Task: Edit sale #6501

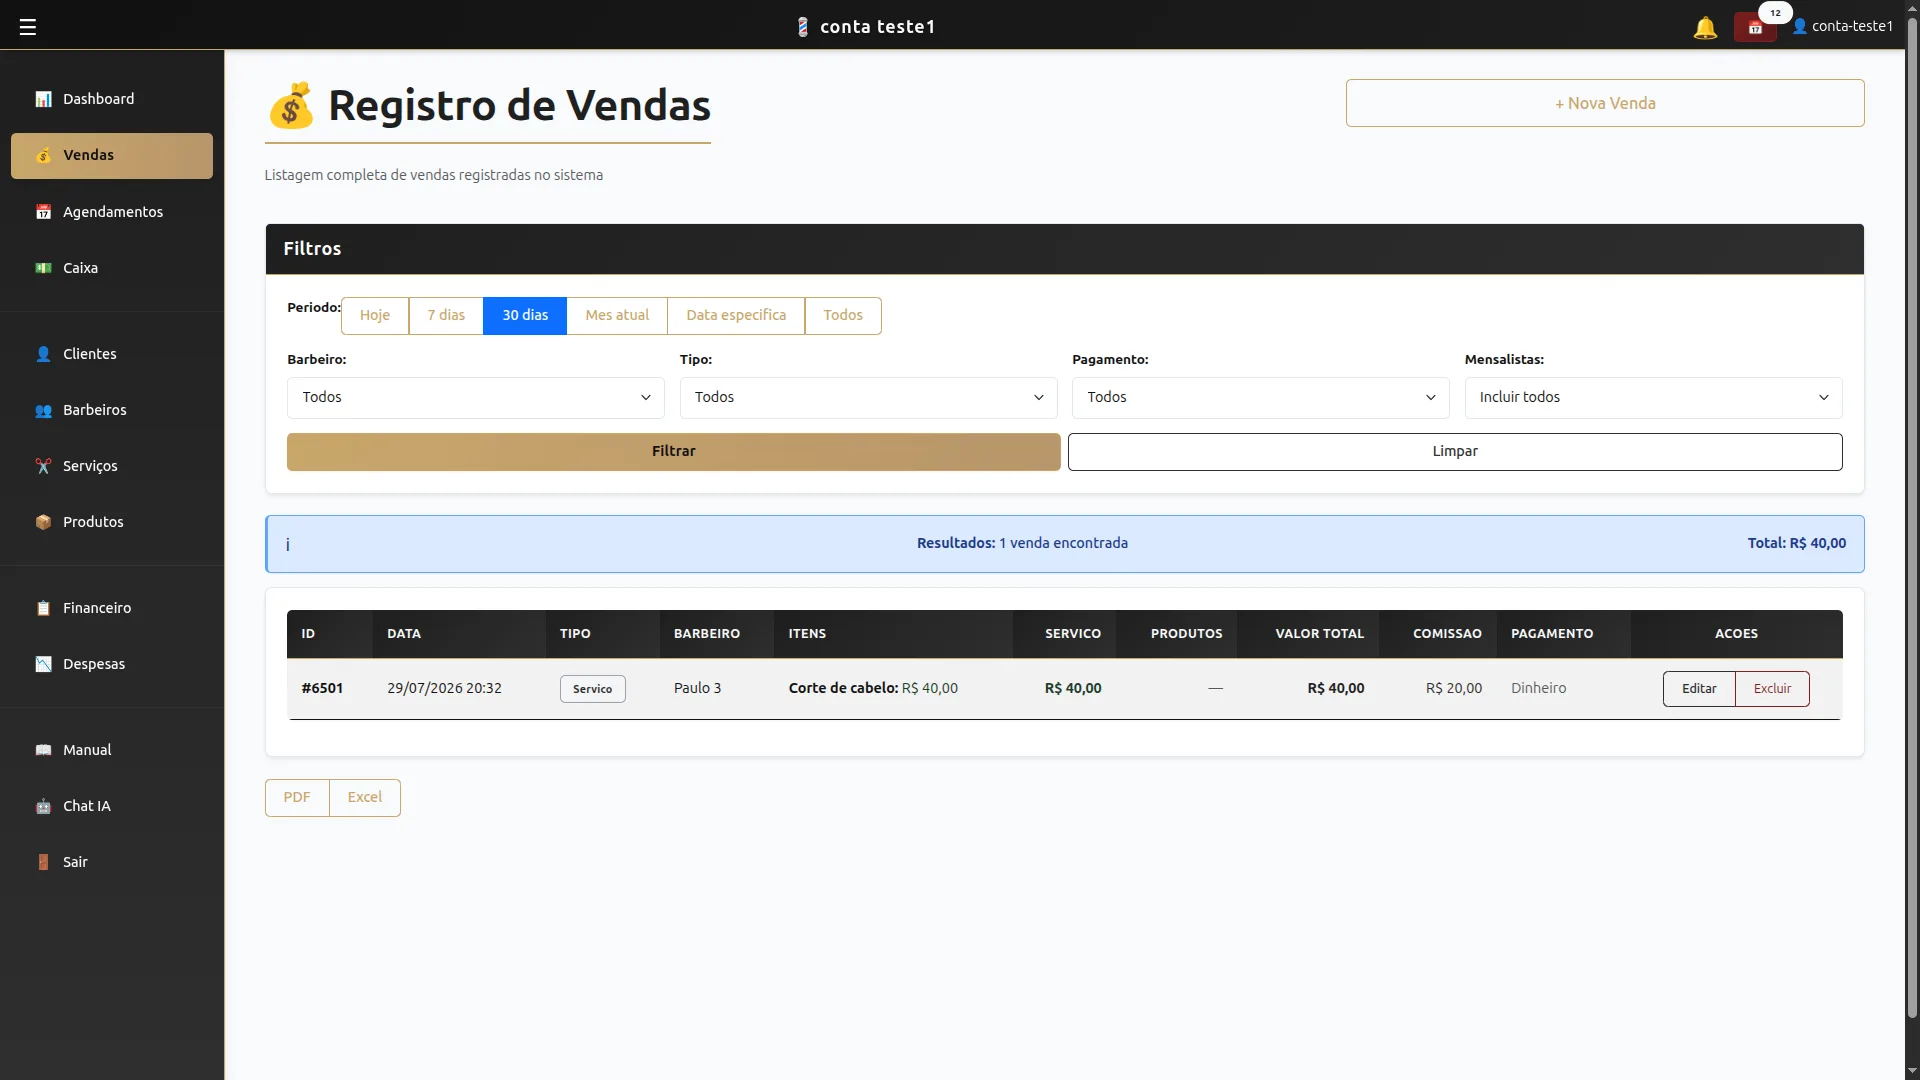Action: [1699, 689]
